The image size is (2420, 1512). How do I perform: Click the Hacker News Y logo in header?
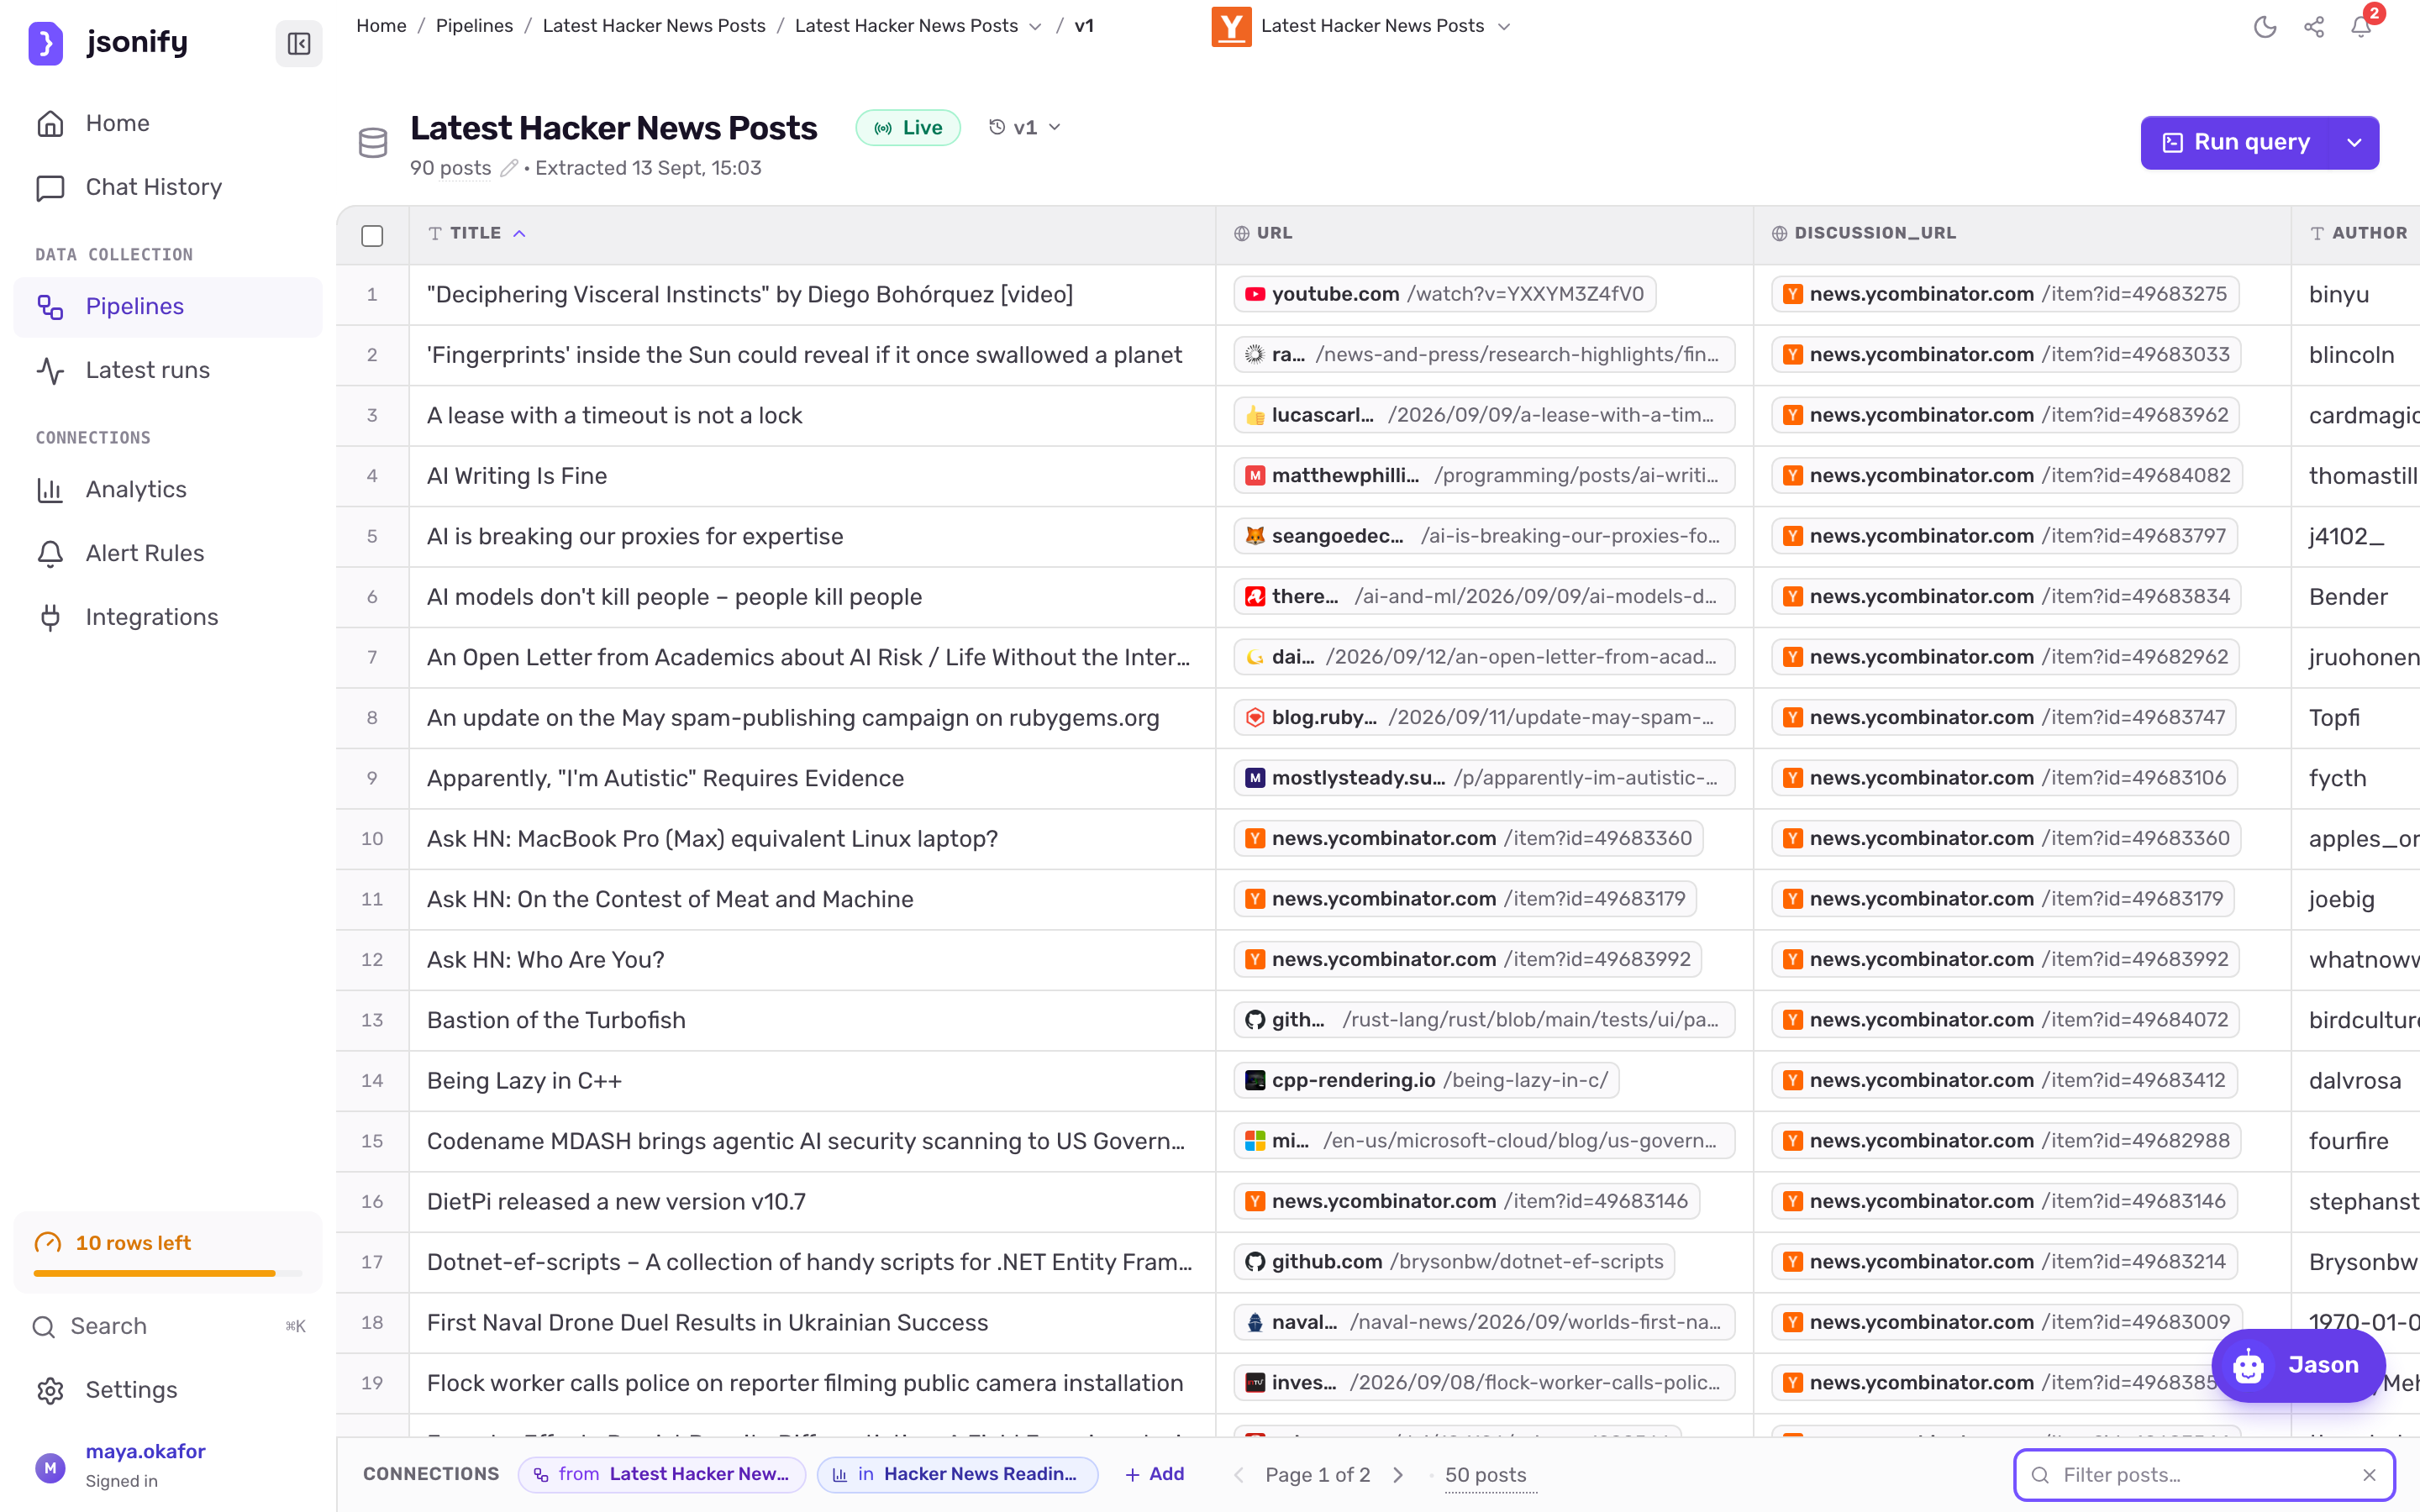[x=1231, y=26]
